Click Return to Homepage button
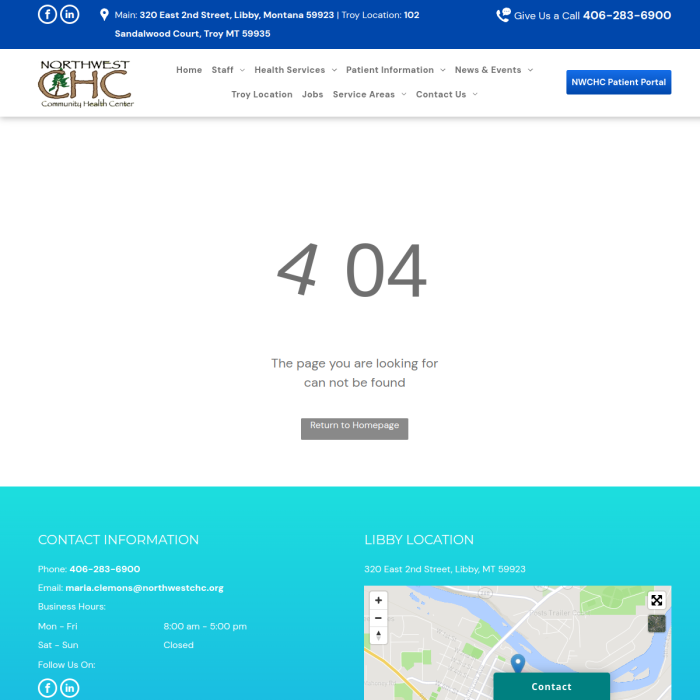 [x=354, y=429]
